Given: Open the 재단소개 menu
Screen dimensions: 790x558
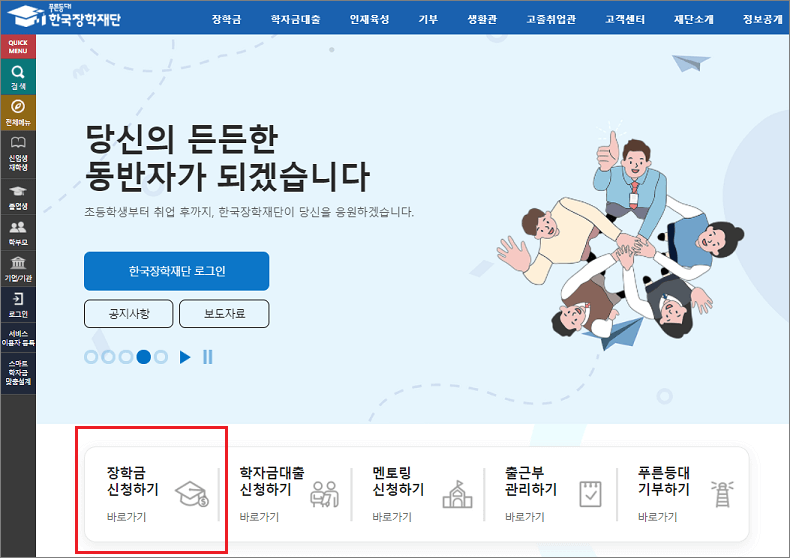Looking at the screenshot, I should [x=694, y=19].
